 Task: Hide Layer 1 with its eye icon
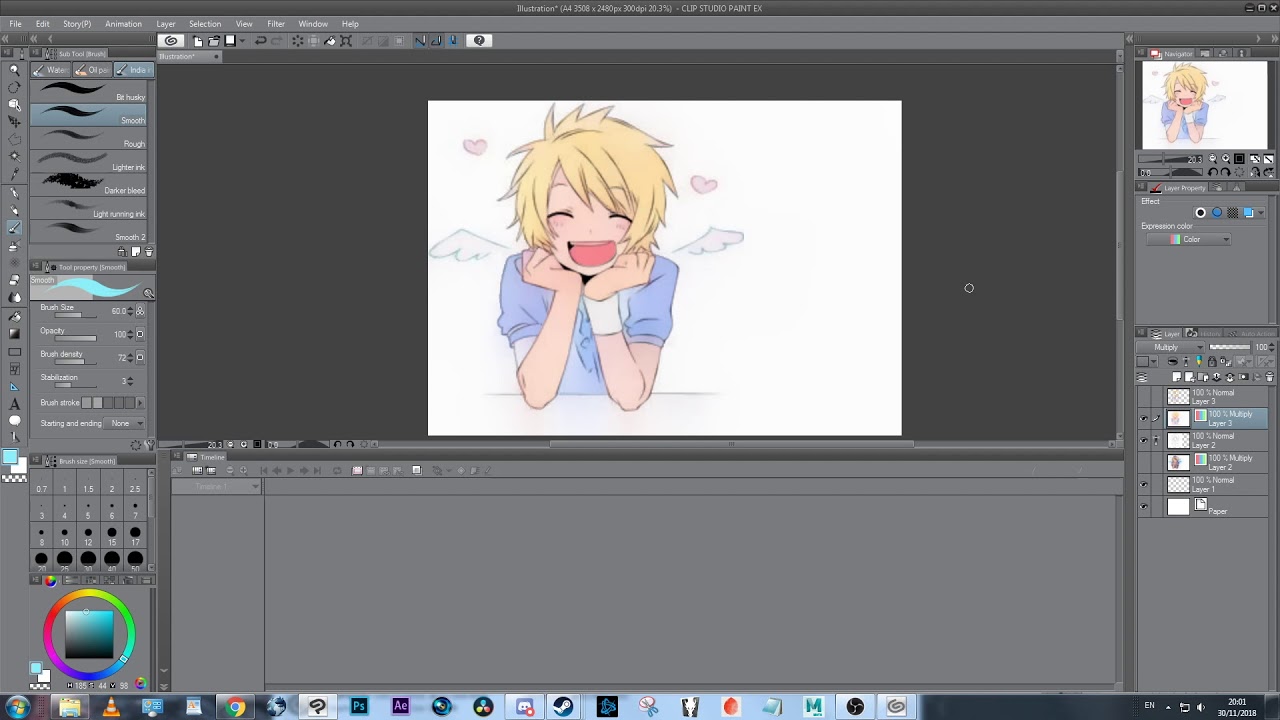tap(1144, 484)
